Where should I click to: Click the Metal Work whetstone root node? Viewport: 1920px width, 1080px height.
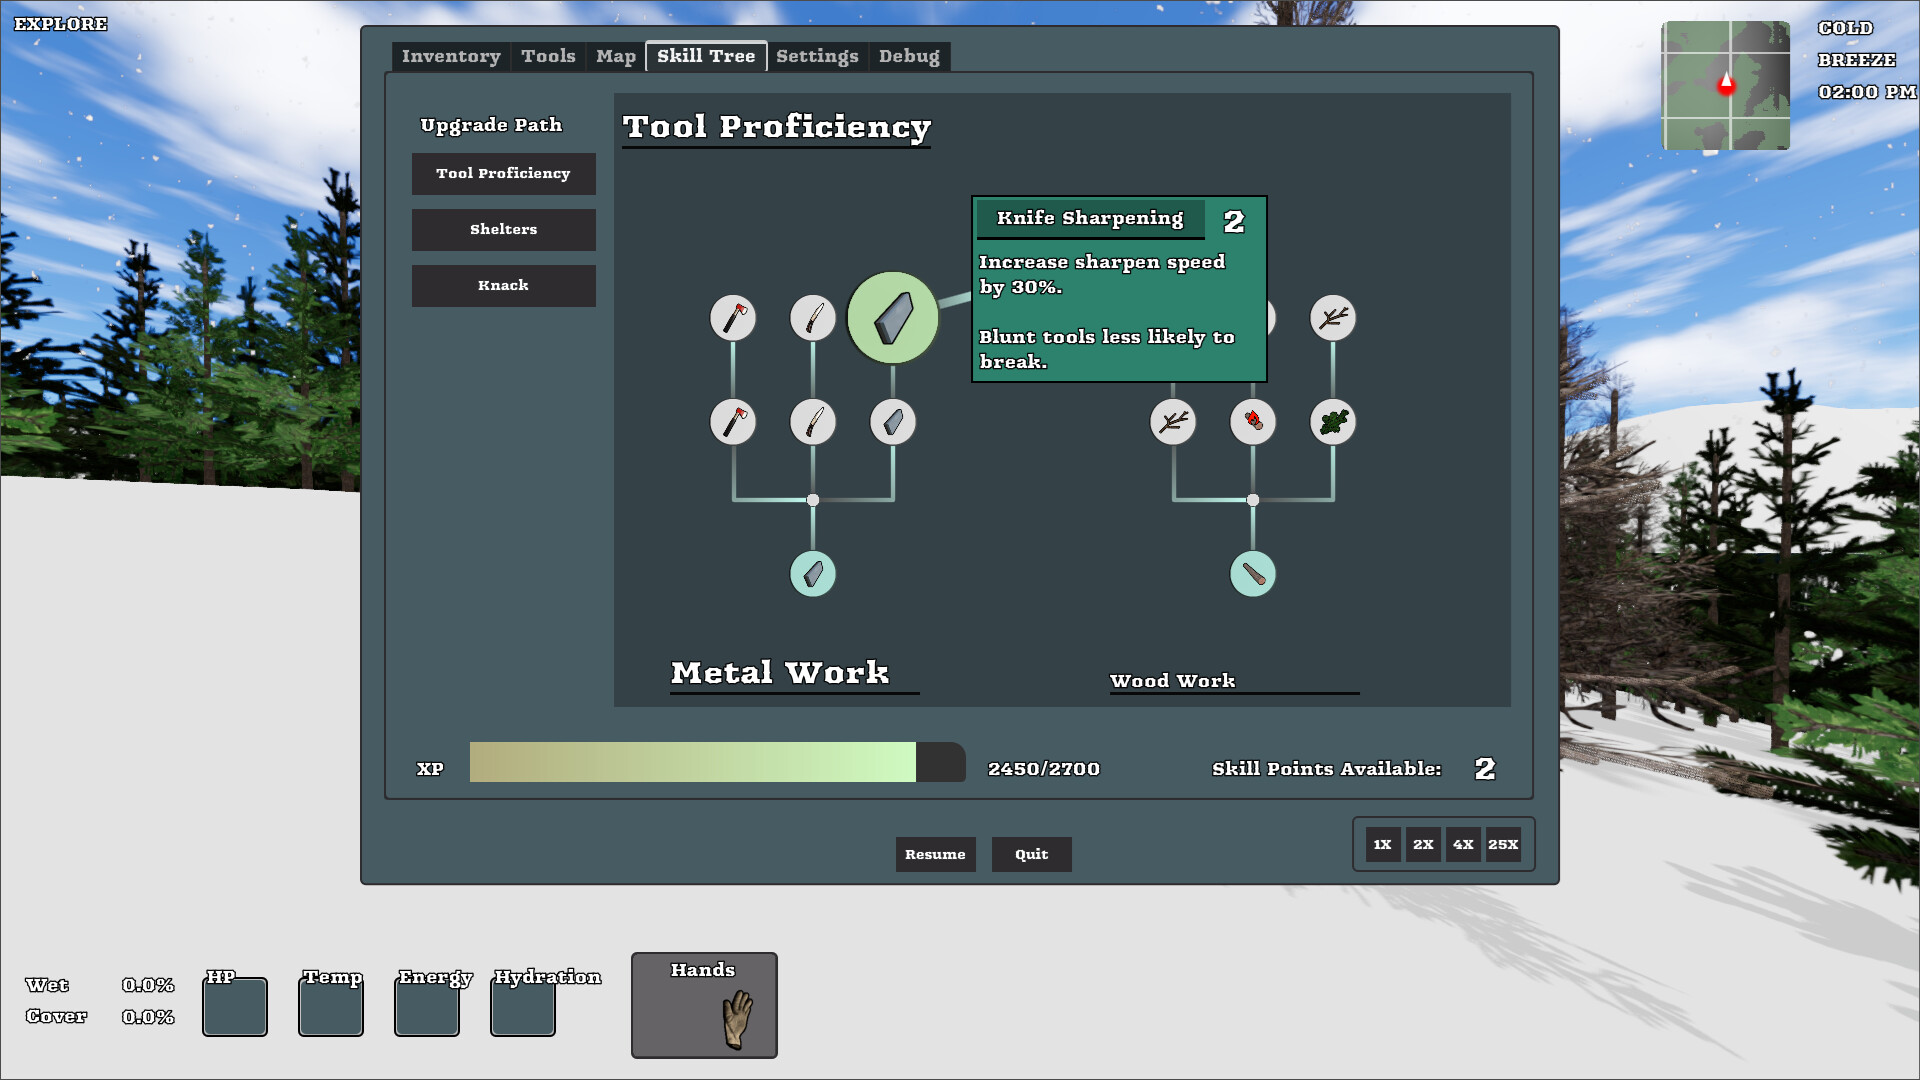[813, 574]
